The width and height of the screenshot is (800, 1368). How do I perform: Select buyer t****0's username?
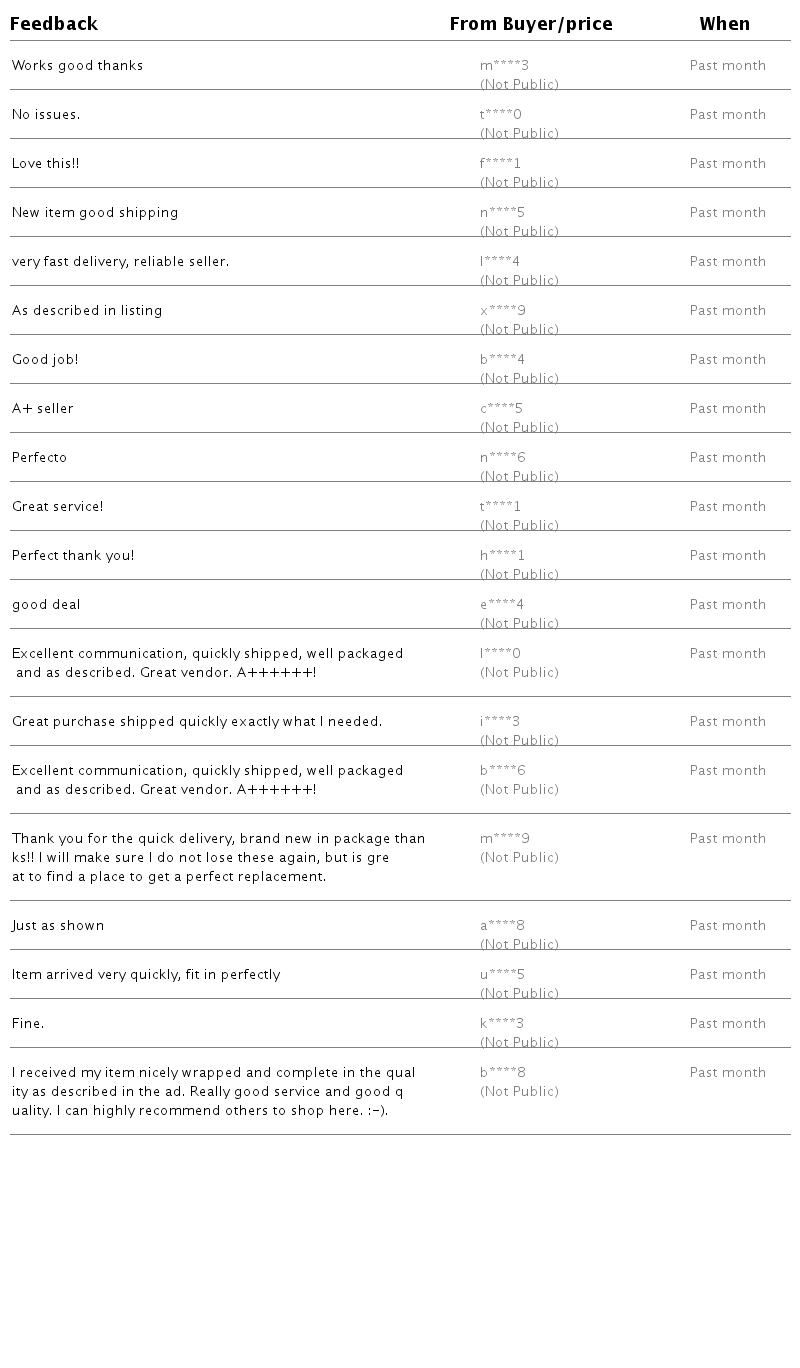point(500,115)
